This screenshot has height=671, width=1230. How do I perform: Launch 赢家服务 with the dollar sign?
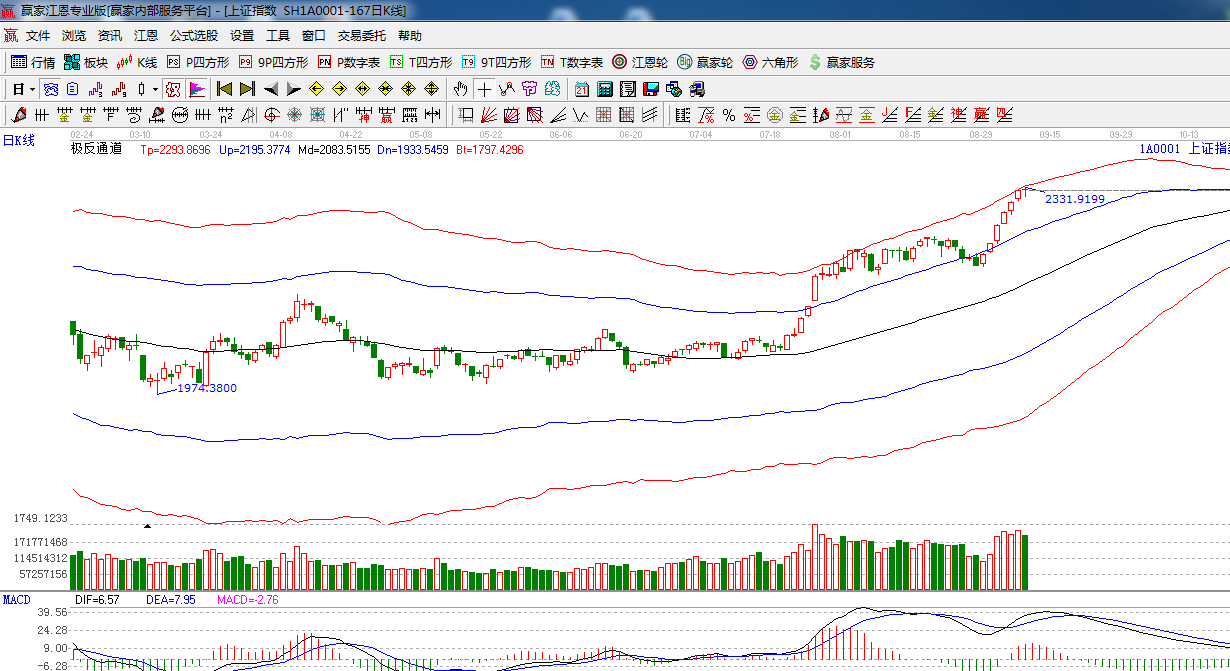click(841, 62)
